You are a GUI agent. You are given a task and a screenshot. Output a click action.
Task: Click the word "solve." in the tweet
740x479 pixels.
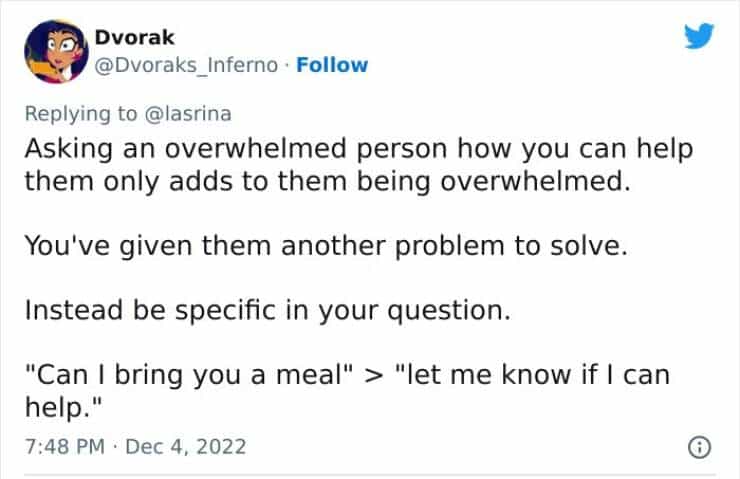[592, 247]
